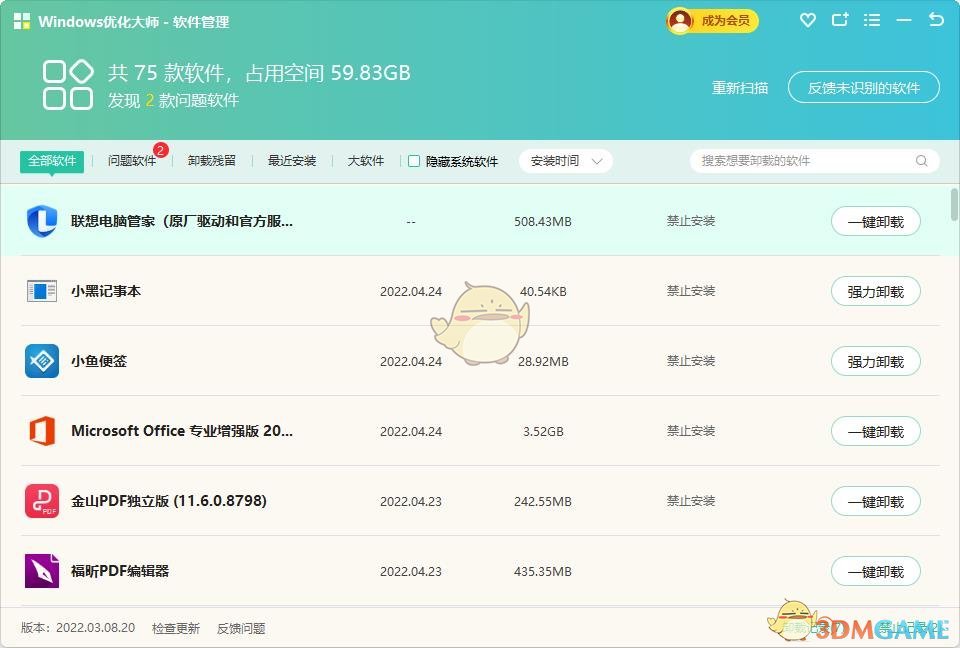The height and width of the screenshot is (648, 960).
Task: Click the search magnifier in search box
Action: coord(921,160)
